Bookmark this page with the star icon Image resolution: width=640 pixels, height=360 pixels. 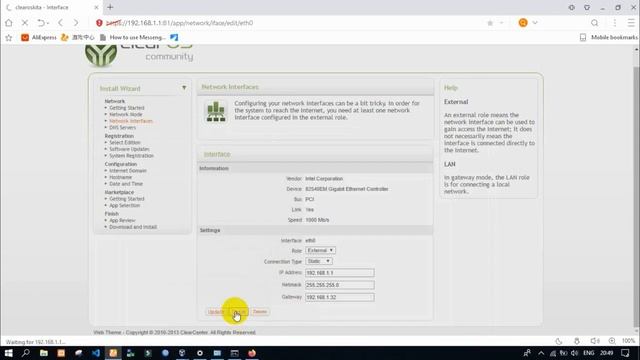click(490, 23)
